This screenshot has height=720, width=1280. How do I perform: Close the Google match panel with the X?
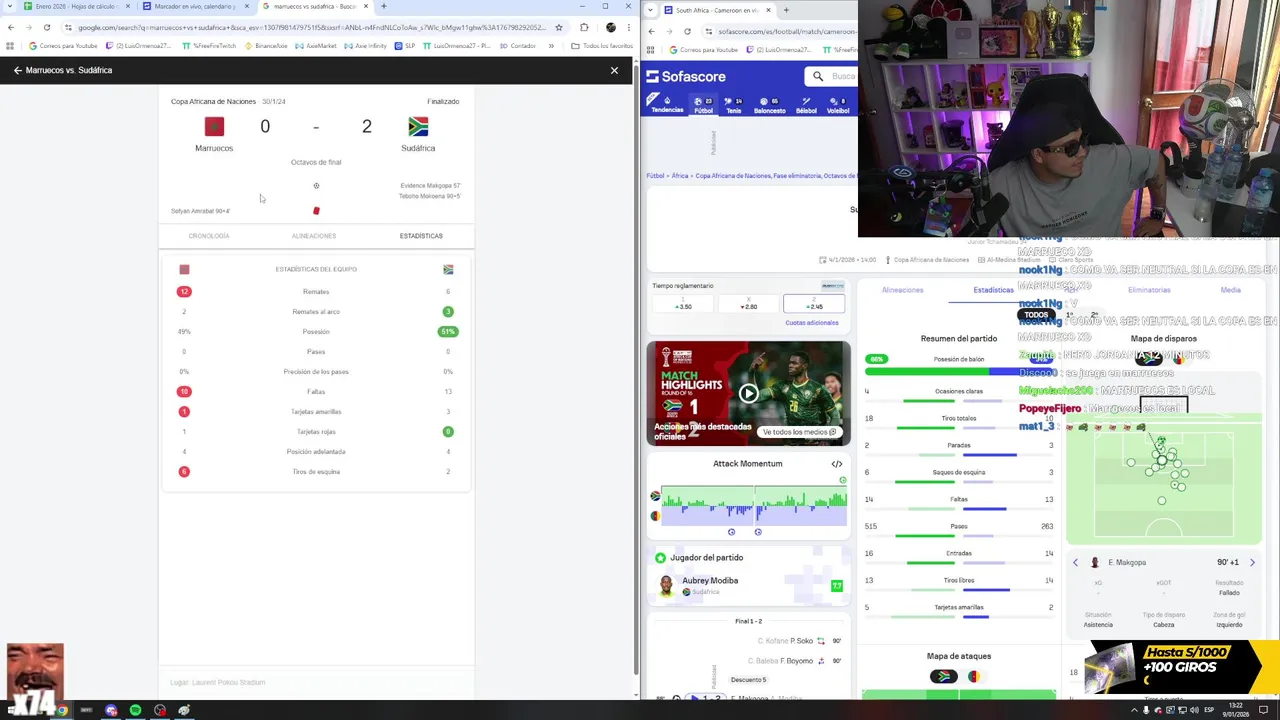[x=614, y=71]
